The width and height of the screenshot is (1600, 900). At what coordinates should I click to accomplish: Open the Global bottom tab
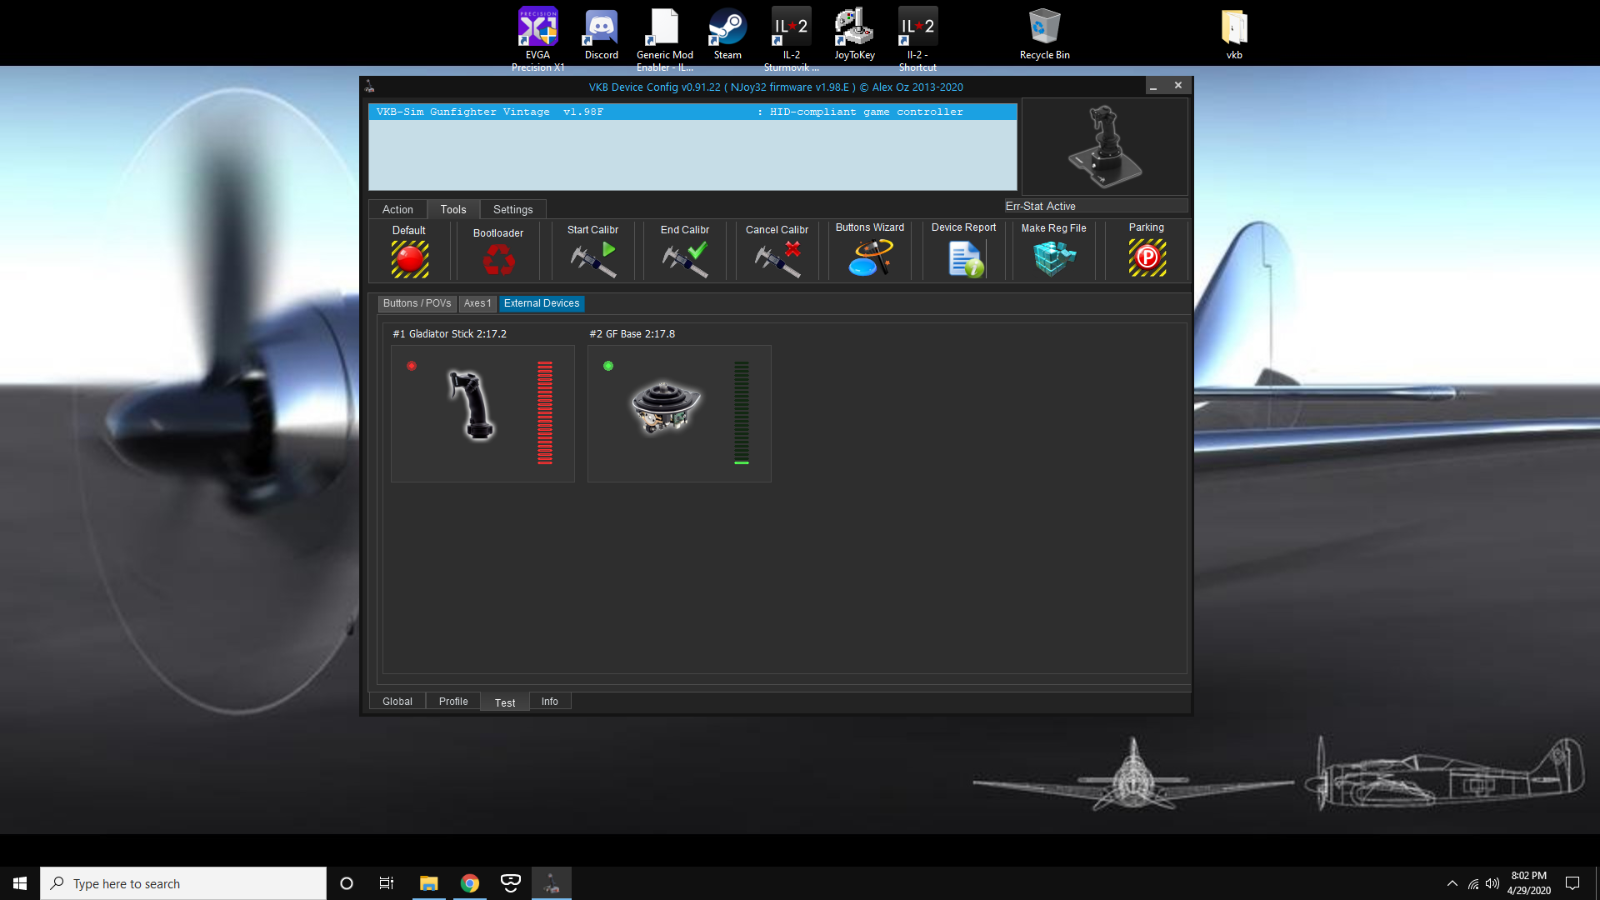tap(397, 701)
